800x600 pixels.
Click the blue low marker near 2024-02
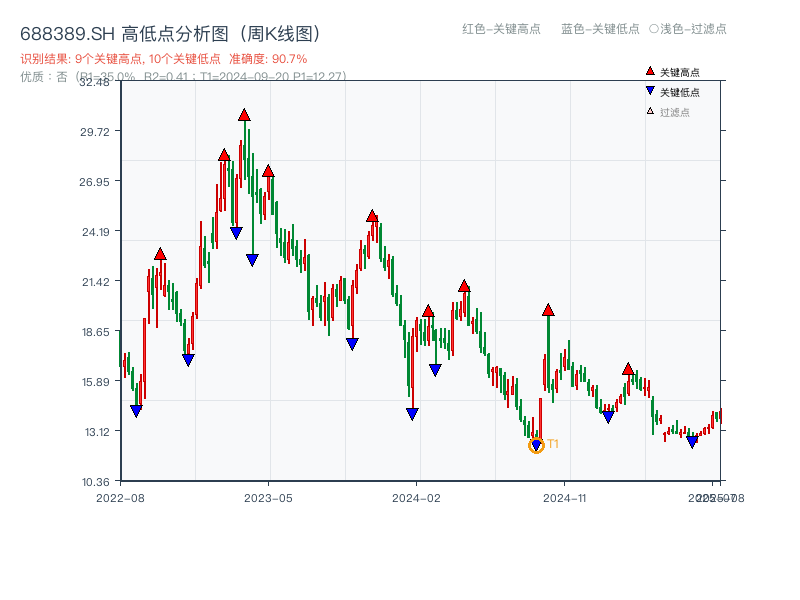point(412,413)
